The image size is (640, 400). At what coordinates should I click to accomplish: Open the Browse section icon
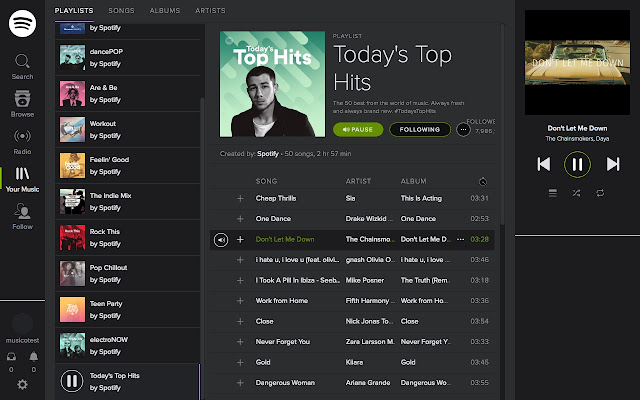tap(22, 98)
